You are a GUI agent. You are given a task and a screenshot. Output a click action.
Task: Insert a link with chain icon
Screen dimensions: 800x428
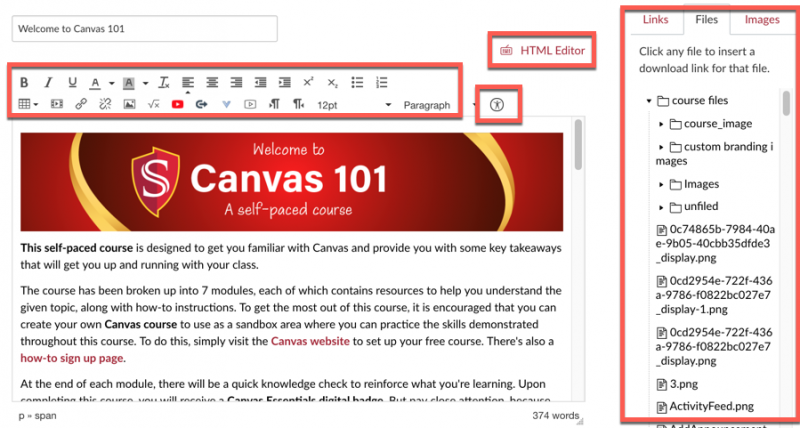[x=81, y=105]
